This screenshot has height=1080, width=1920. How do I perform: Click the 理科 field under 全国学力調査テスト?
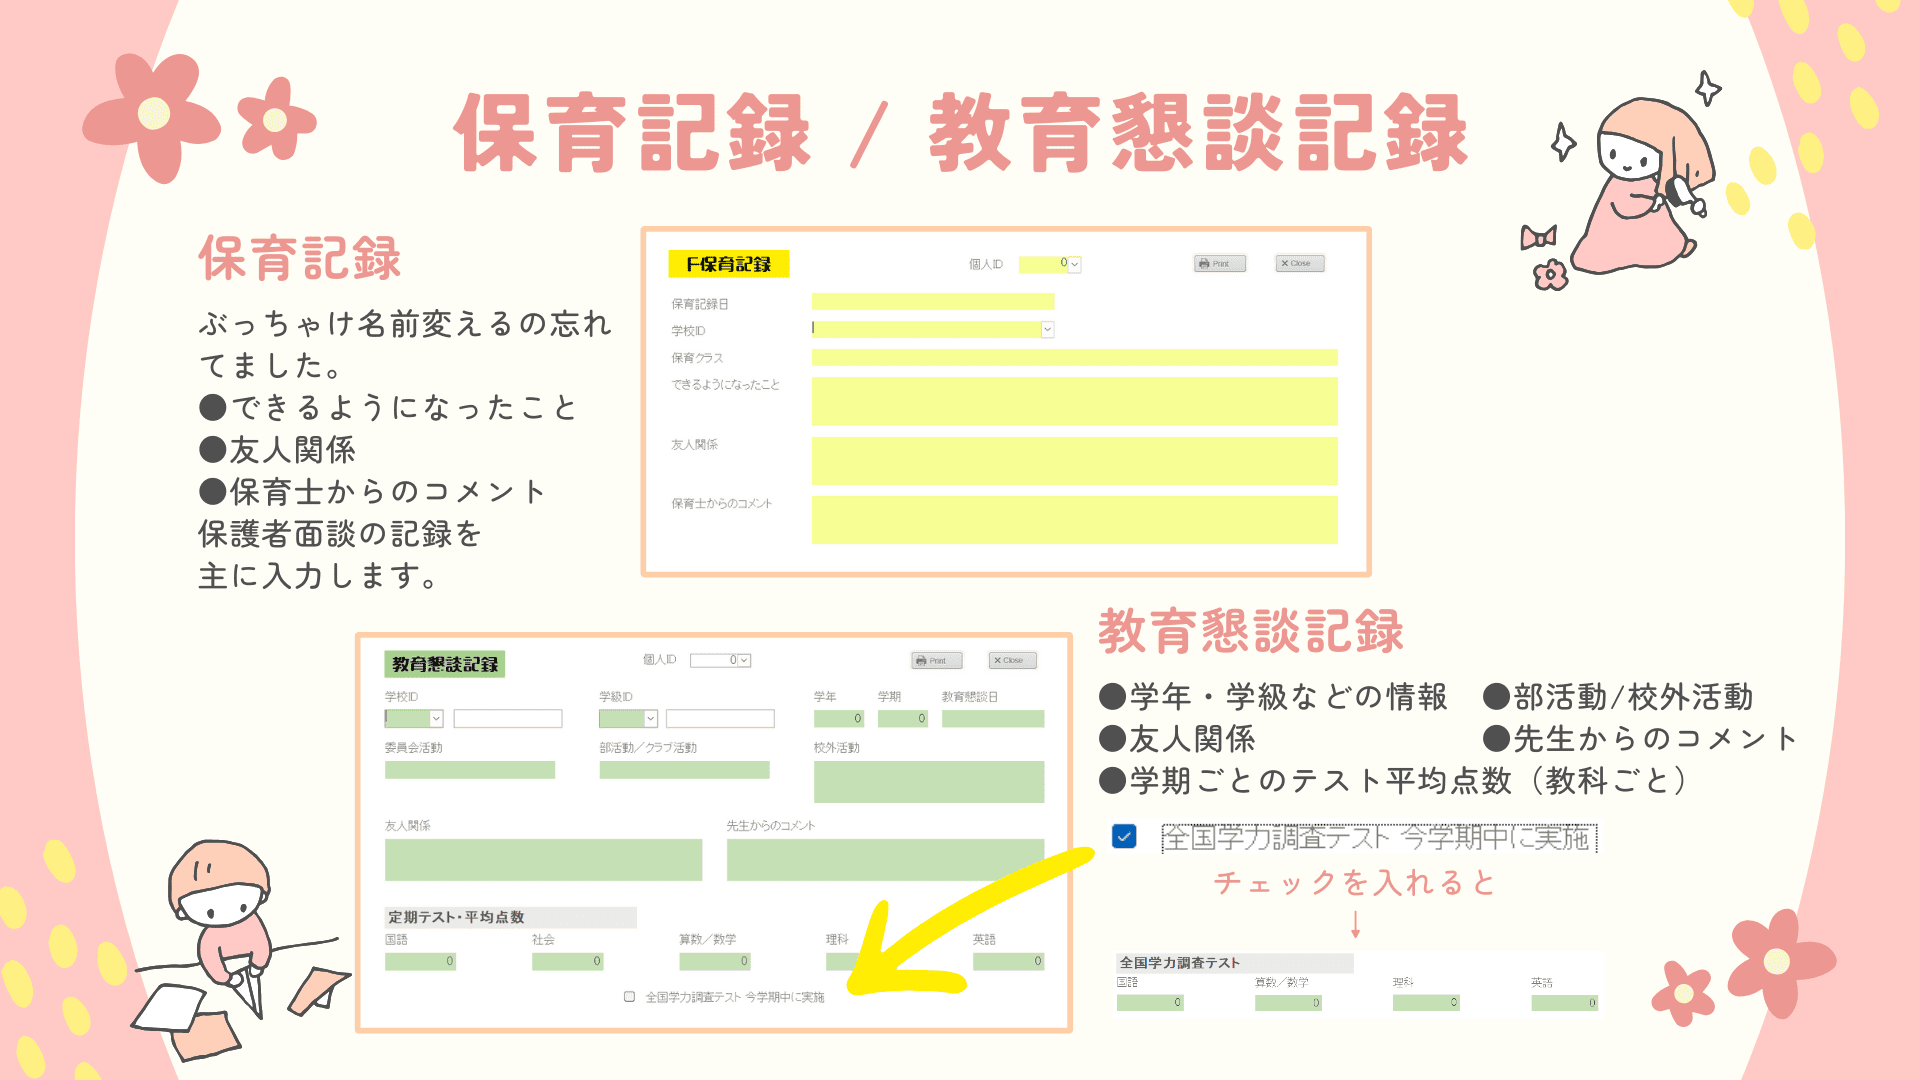tap(1427, 1003)
